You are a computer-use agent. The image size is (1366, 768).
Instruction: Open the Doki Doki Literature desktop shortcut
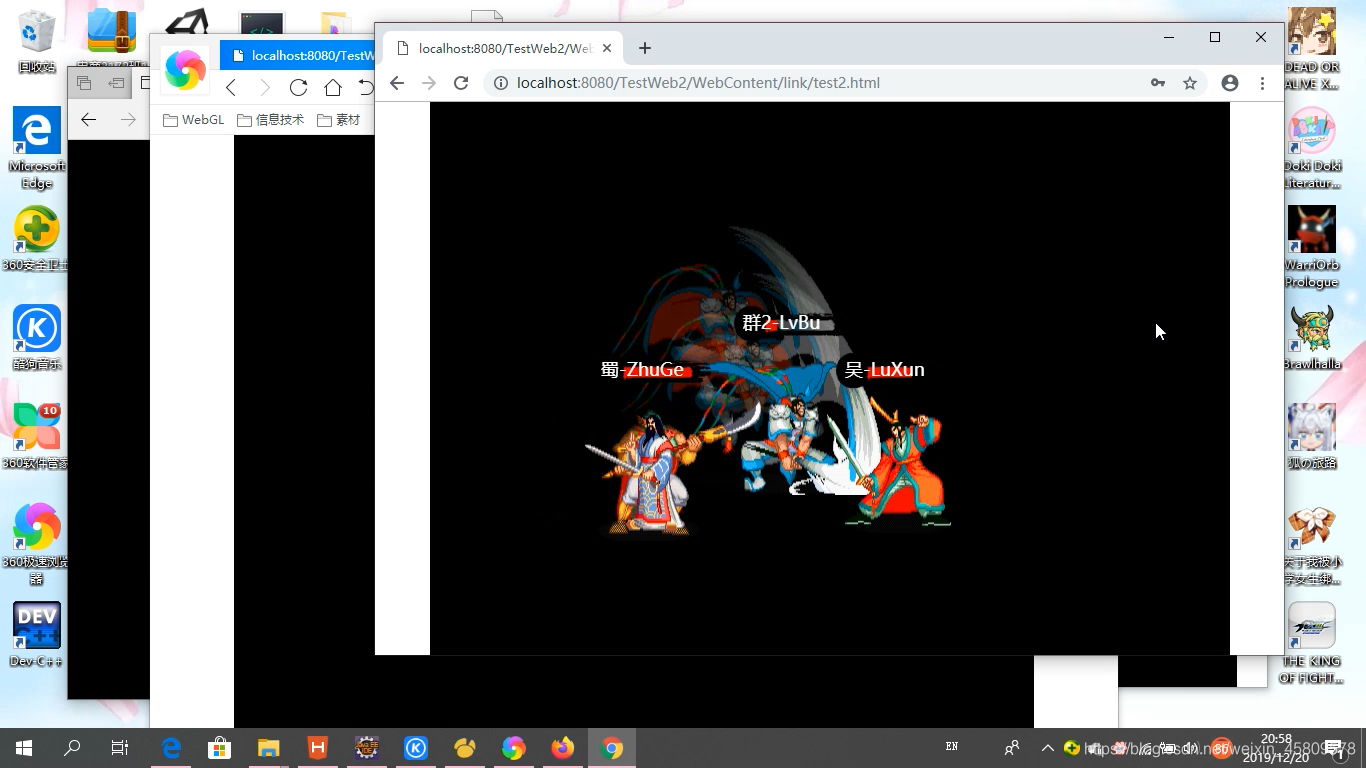[1312, 147]
